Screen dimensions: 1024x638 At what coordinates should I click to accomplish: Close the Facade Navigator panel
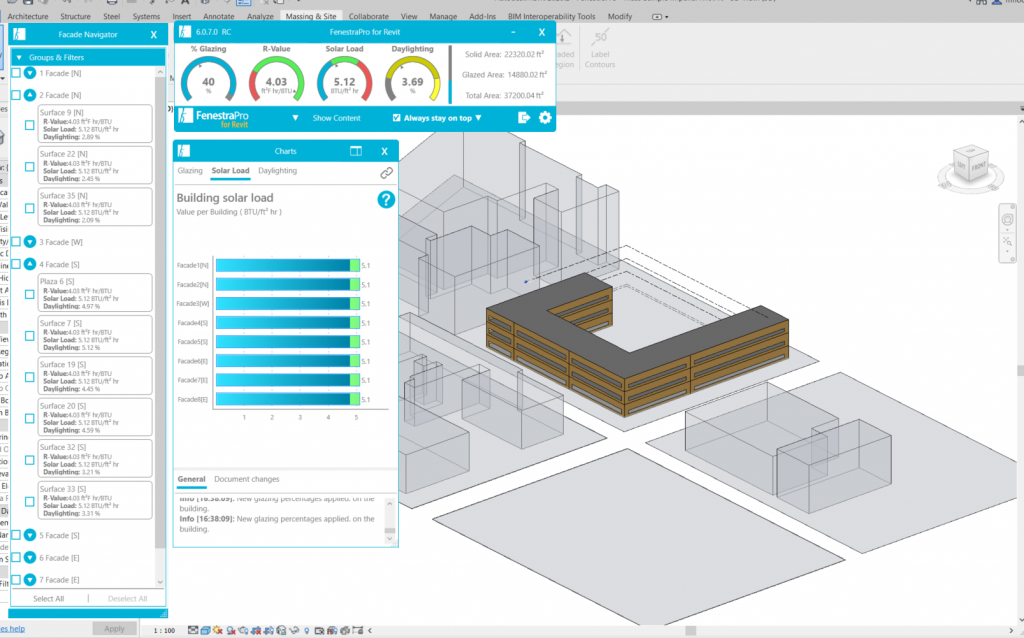click(153, 35)
